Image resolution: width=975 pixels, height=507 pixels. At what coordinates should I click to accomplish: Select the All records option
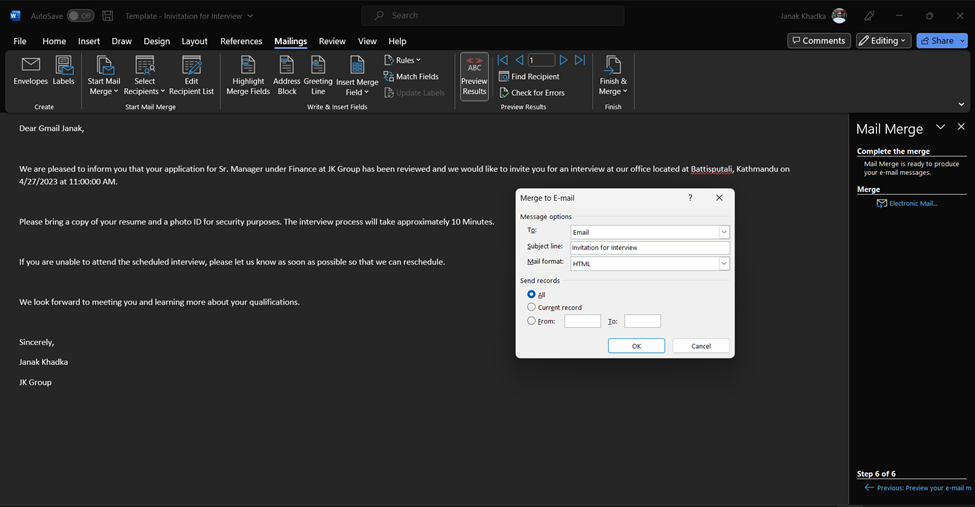531,294
